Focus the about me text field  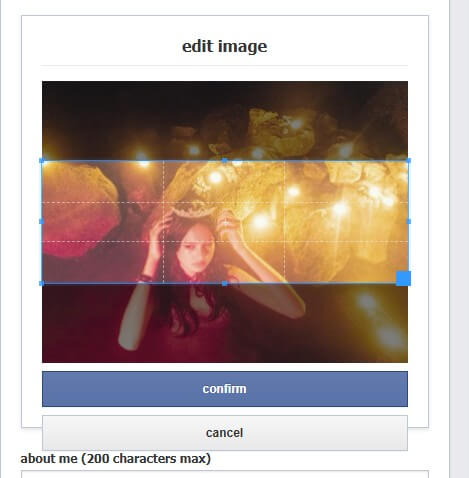click(x=225, y=474)
